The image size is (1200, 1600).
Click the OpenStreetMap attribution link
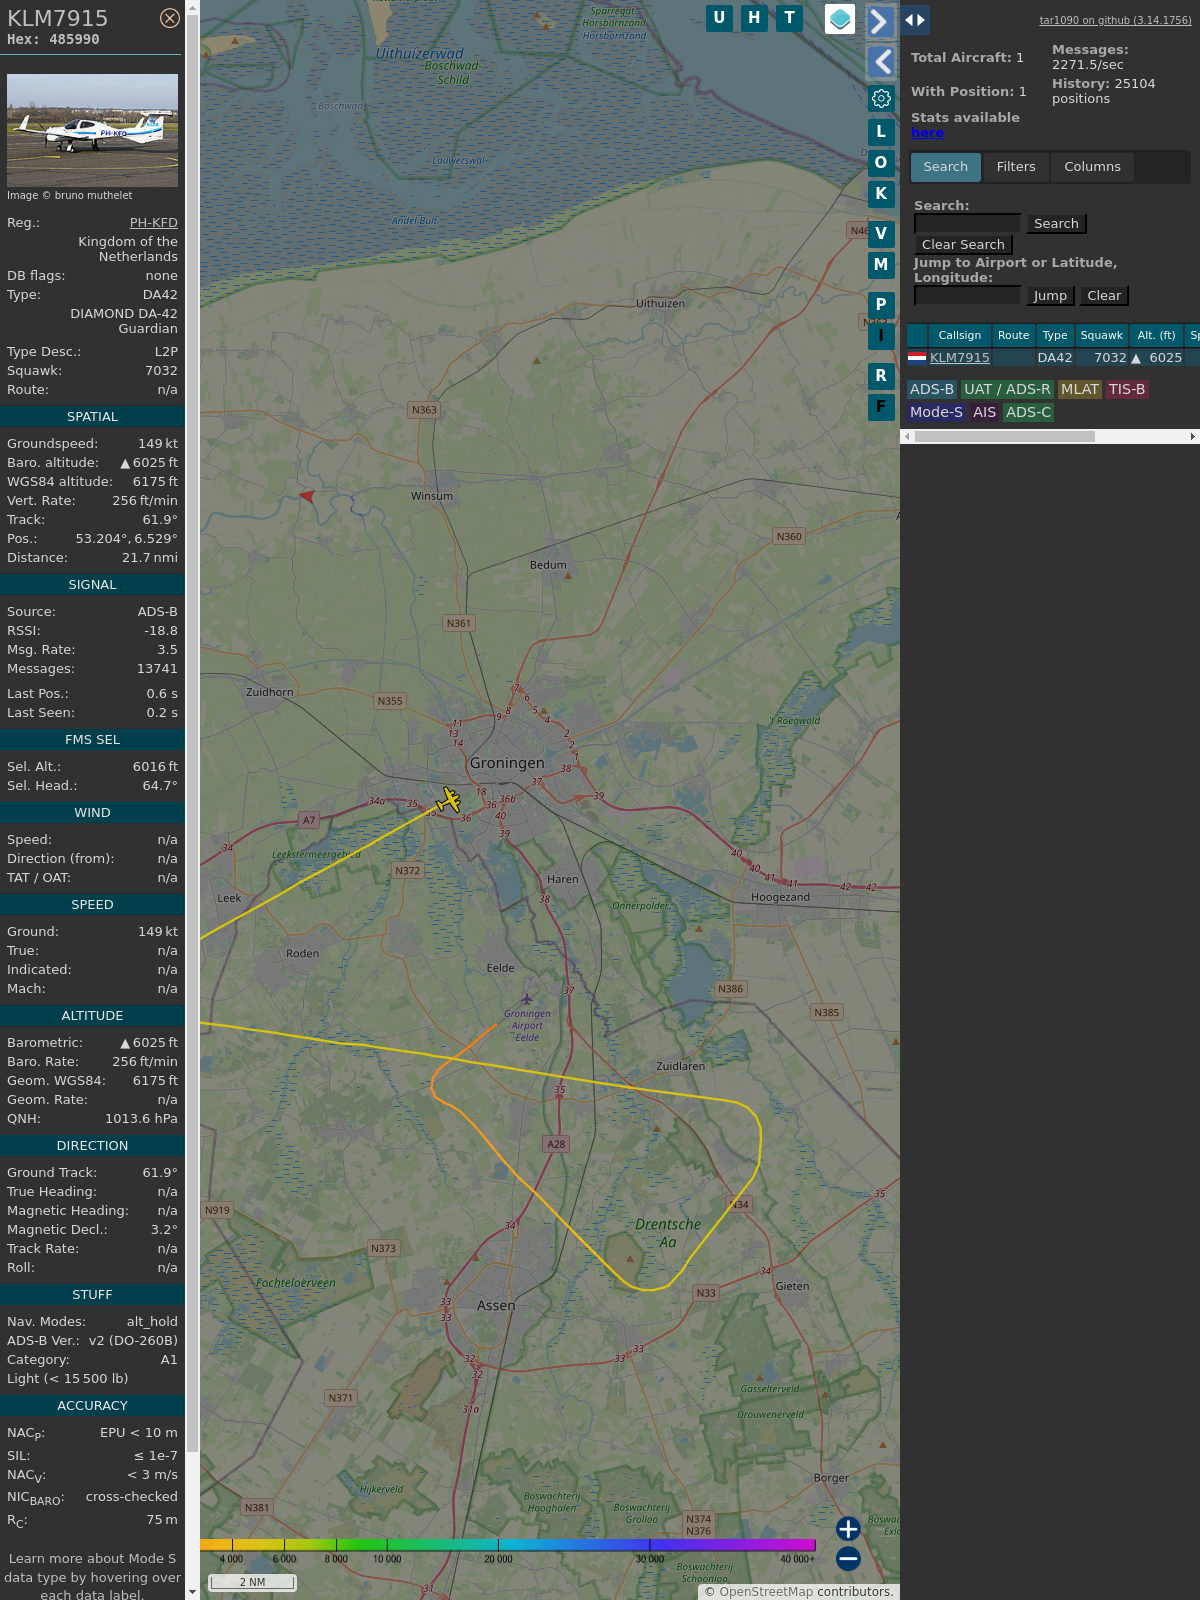pyautogui.click(x=766, y=1591)
